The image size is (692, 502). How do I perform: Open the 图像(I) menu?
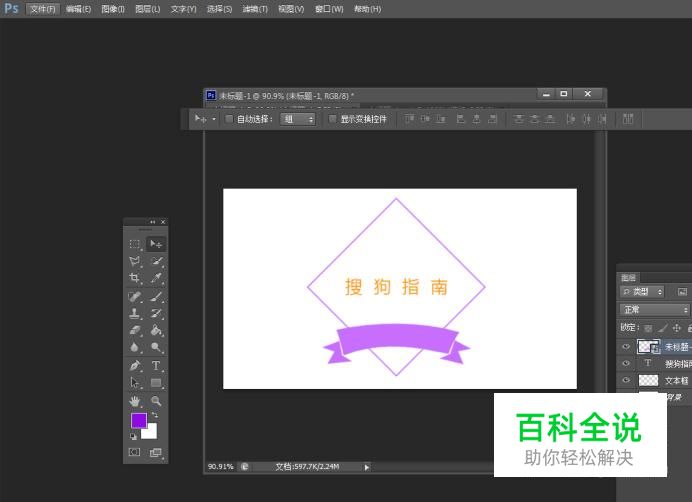[x=113, y=9]
